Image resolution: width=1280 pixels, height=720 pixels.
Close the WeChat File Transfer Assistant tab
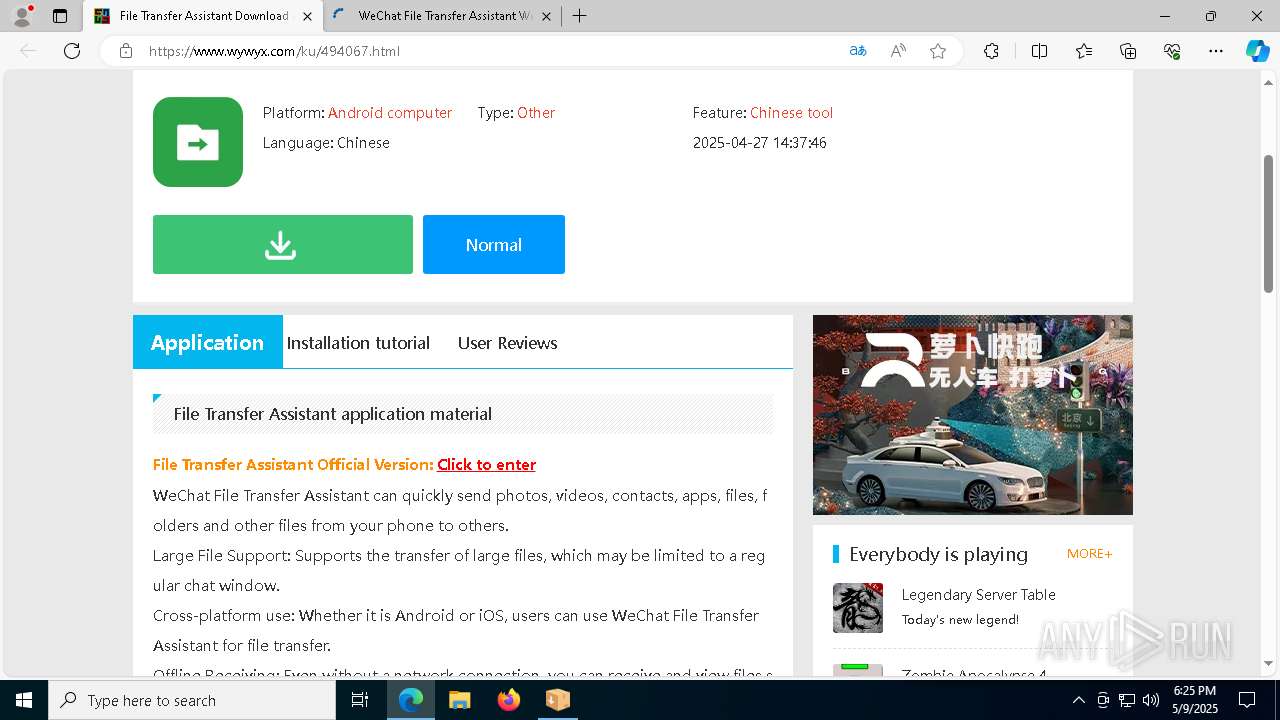(x=545, y=16)
